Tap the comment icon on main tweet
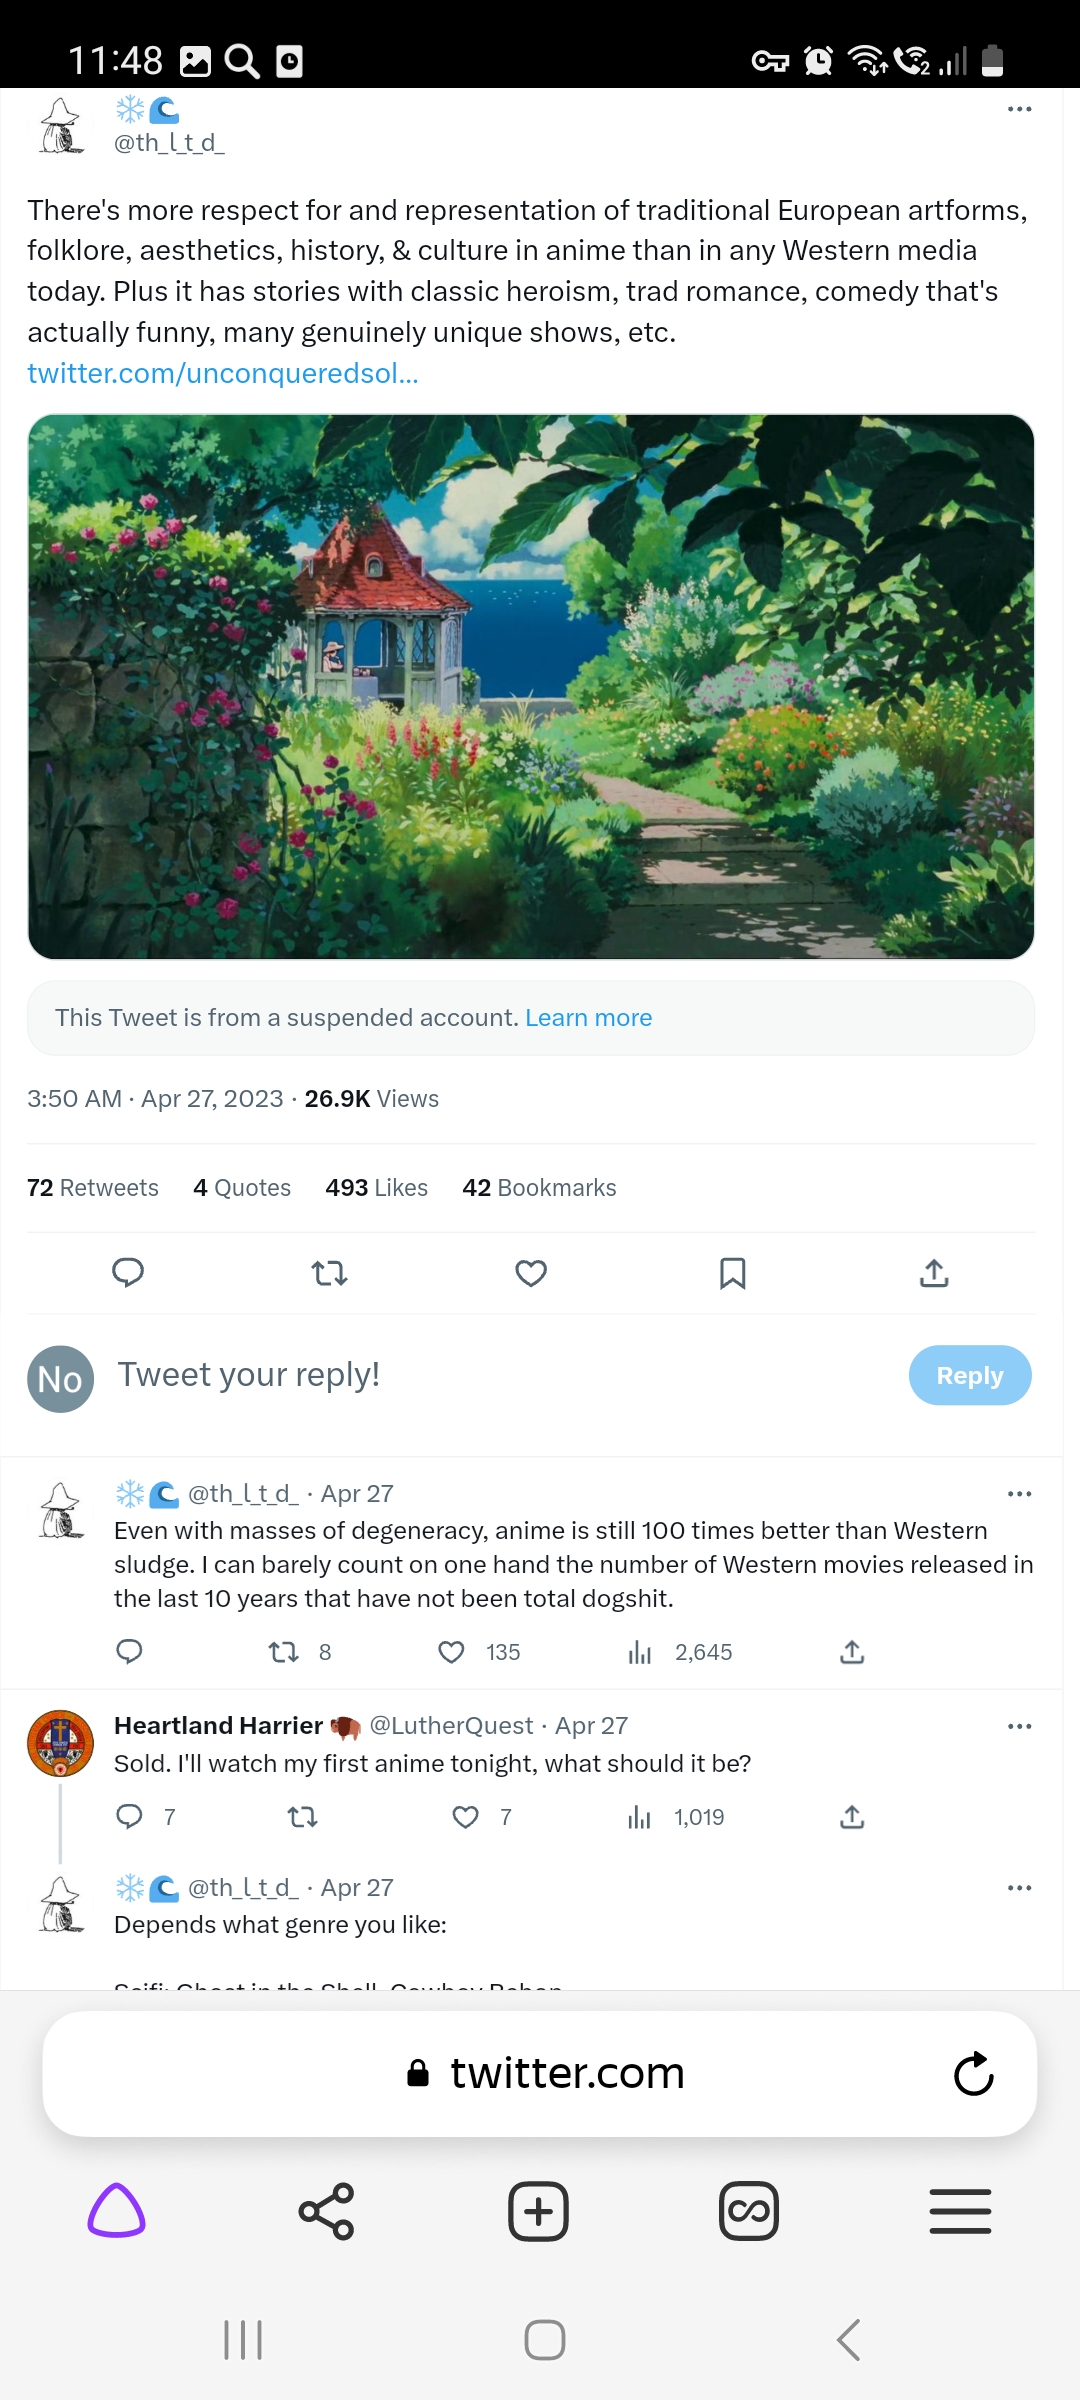 tap(128, 1272)
